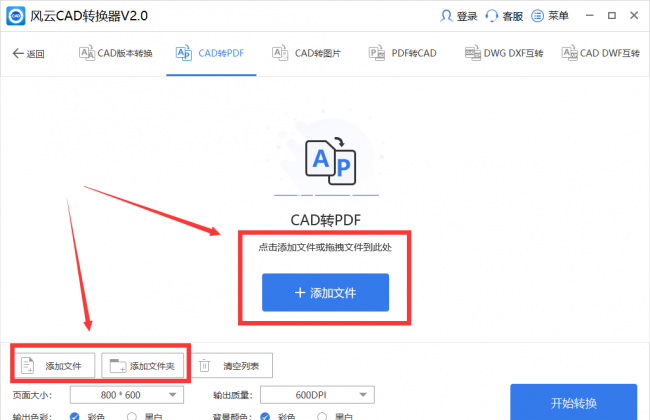The height and width of the screenshot is (420, 650).
Task: Click the CAD转图片 tab icon
Action: (280, 53)
